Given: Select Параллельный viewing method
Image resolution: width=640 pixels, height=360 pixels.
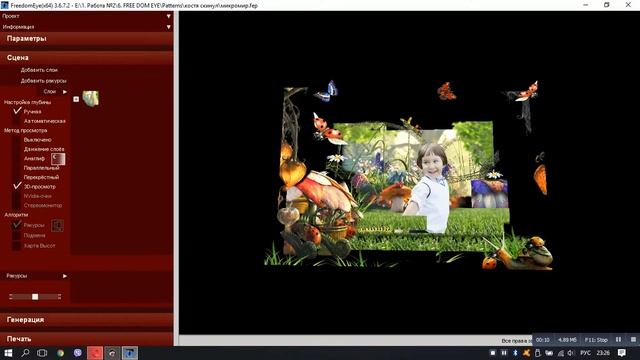Looking at the screenshot, I should pos(41,168).
